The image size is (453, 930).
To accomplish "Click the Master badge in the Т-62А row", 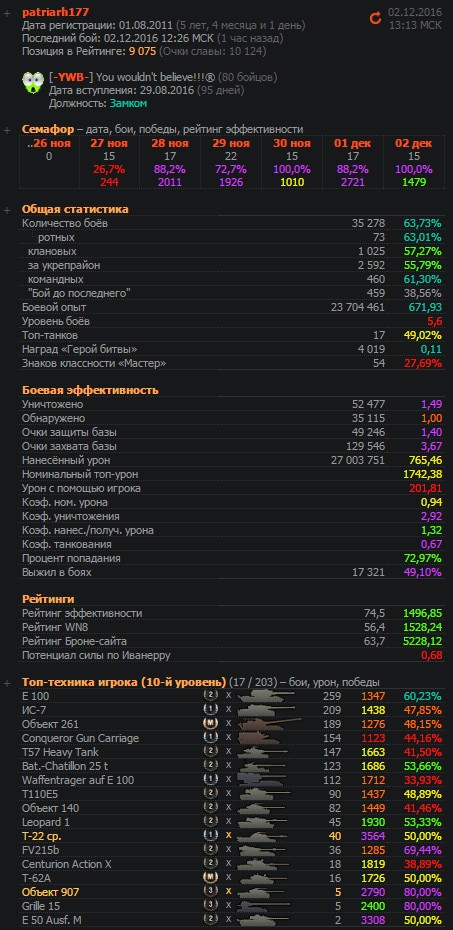I will (x=210, y=878).
